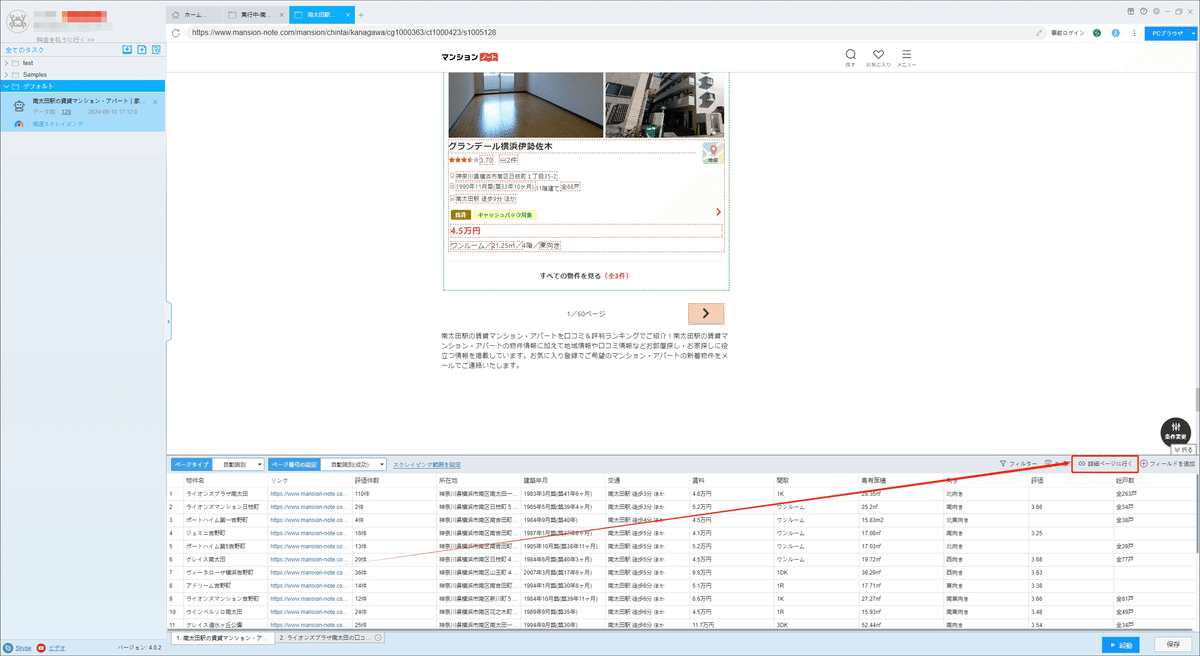This screenshot has height=656, width=1200.
Task: Click the task search icon in sidebar
Action: [156, 49]
